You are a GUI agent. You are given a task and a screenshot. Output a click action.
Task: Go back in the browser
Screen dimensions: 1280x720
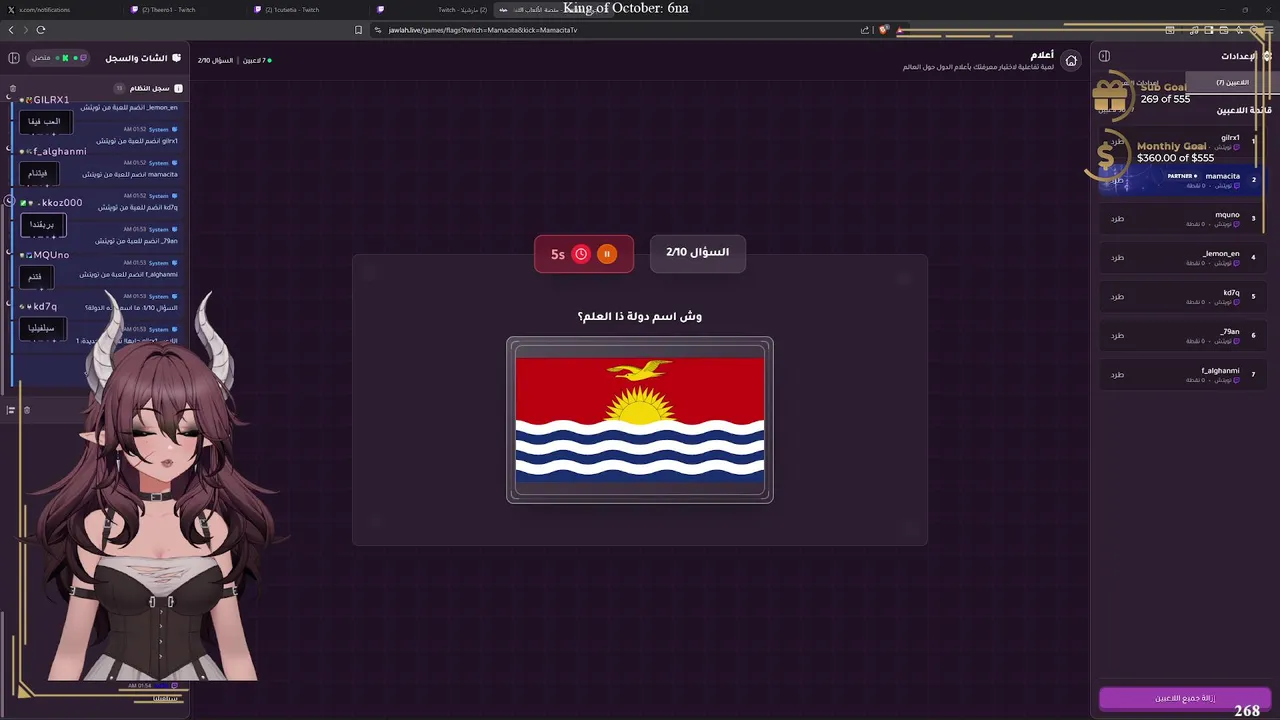(12, 30)
